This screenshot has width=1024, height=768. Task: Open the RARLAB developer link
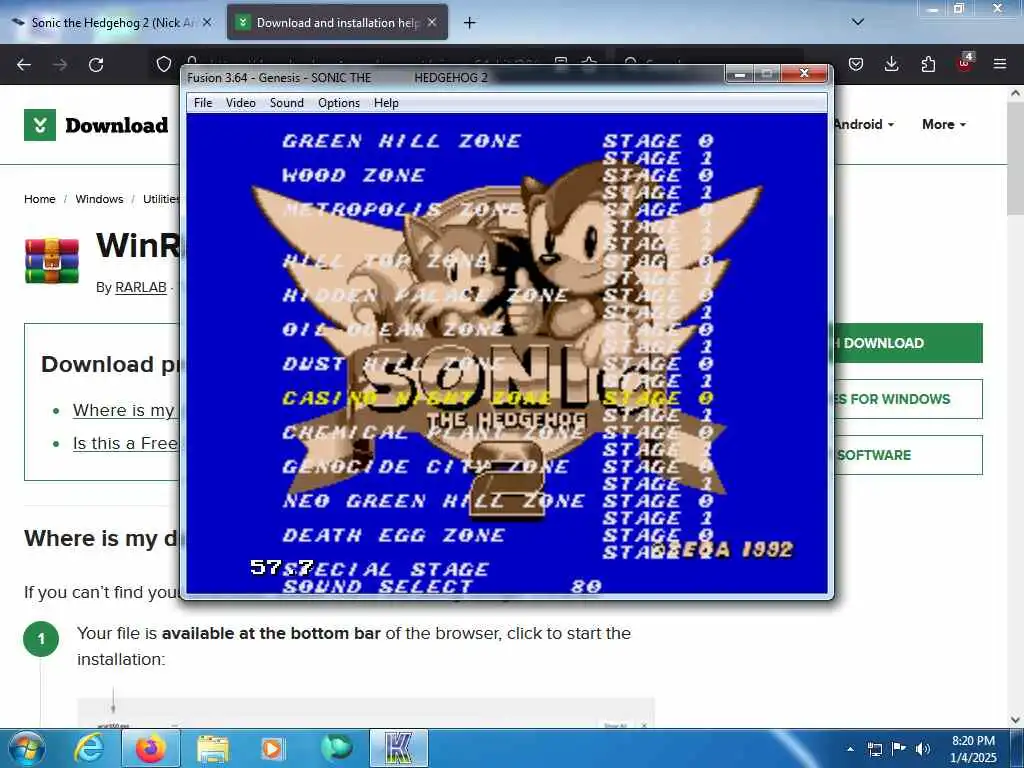click(140, 287)
